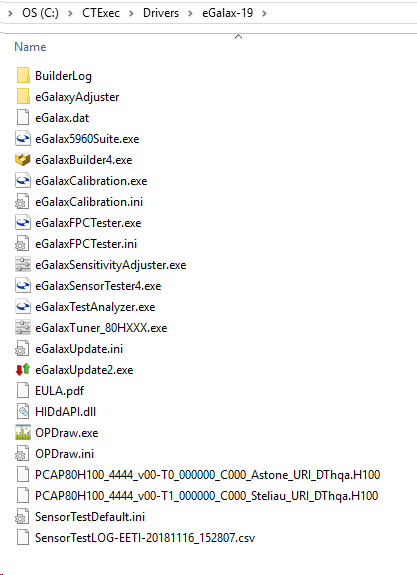Click the eGalaxSensitivityAdjuster.exe sliders icon
The width and height of the screenshot is (417, 575).
[23, 265]
